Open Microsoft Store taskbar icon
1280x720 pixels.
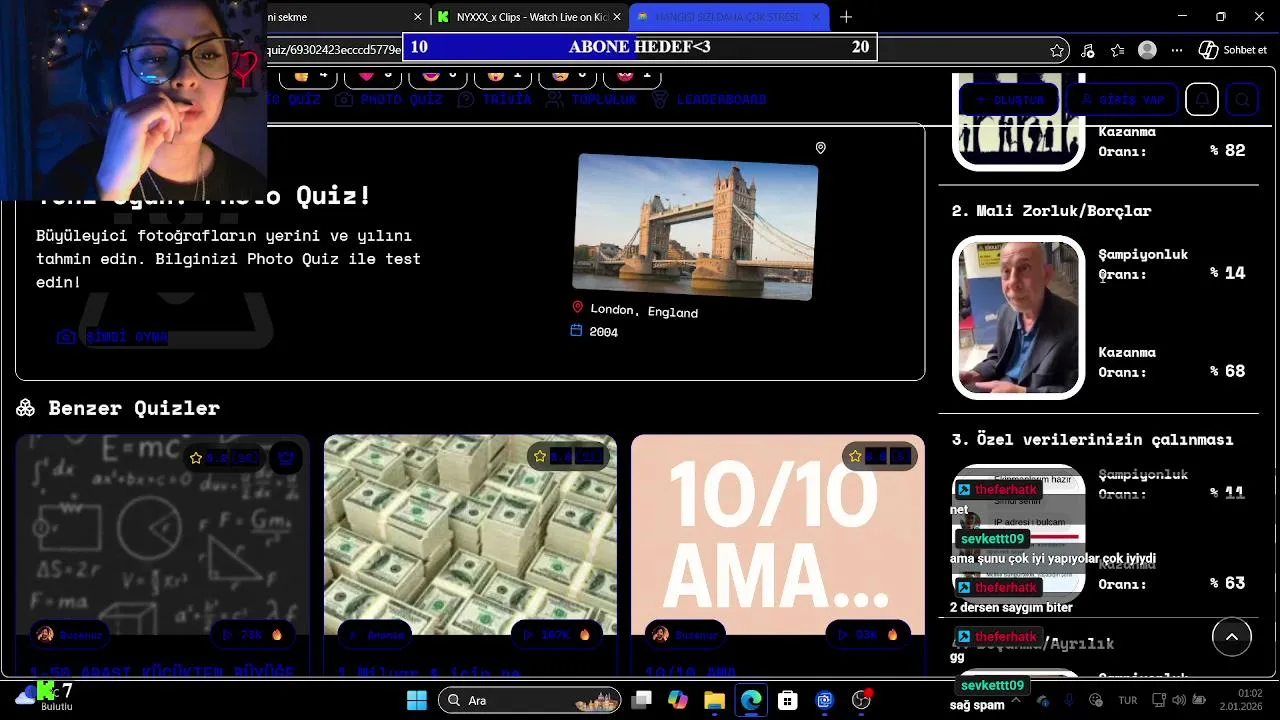pos(788,700)
